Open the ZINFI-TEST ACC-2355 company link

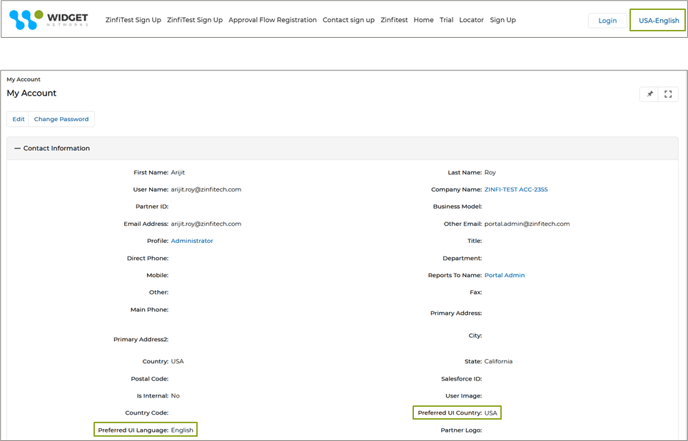point(516,189)
